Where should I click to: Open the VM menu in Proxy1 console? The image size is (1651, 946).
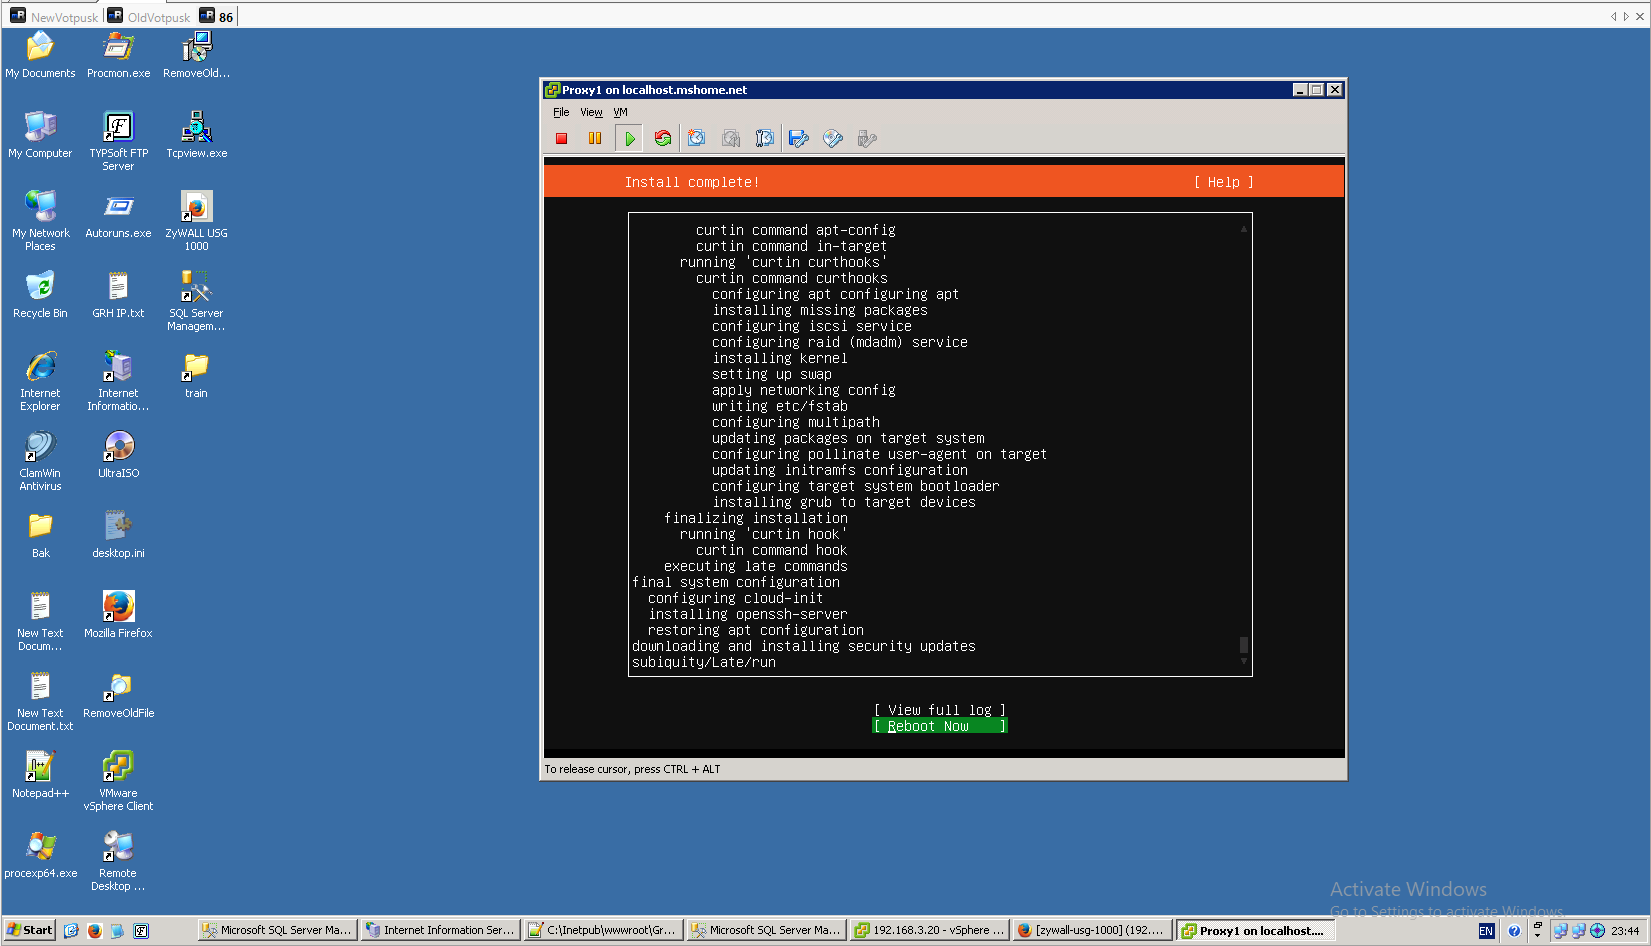click(x=621, y=113)
